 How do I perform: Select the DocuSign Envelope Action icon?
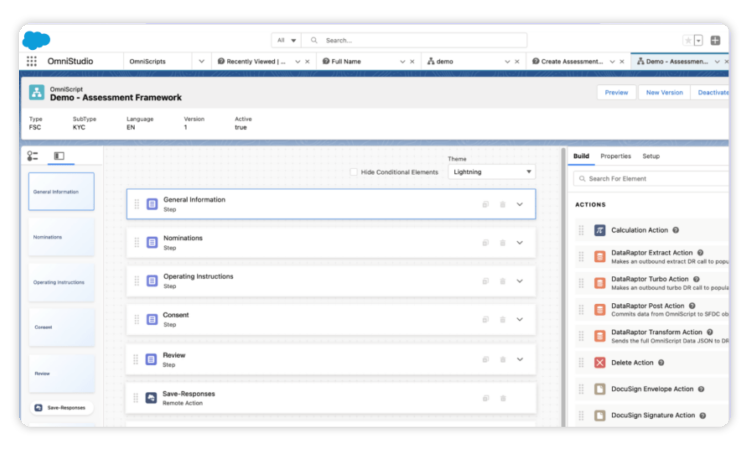(600, 389)
